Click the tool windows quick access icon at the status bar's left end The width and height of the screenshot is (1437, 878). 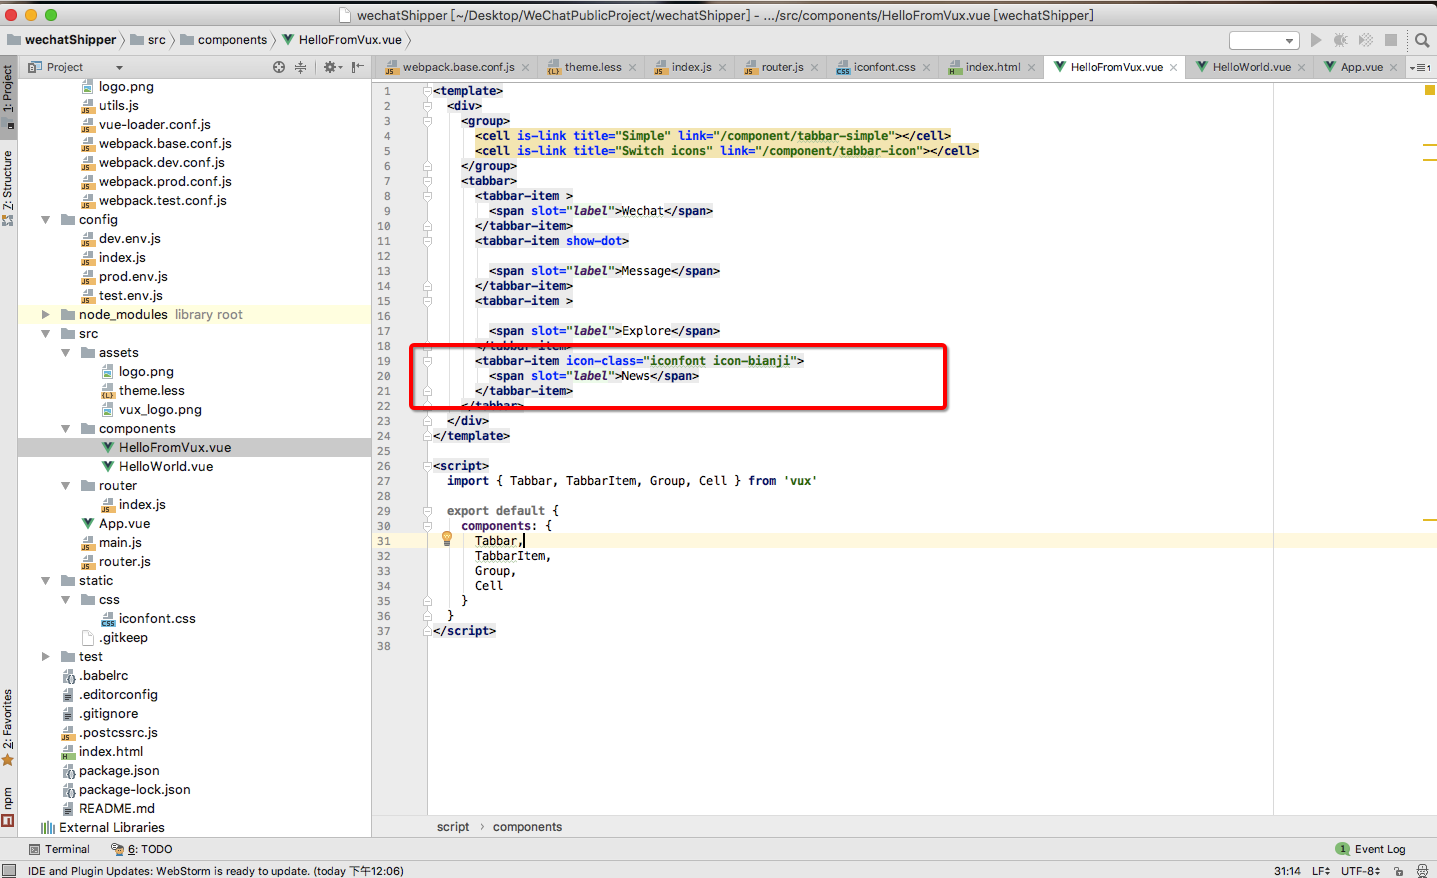[x=9, y=871]
